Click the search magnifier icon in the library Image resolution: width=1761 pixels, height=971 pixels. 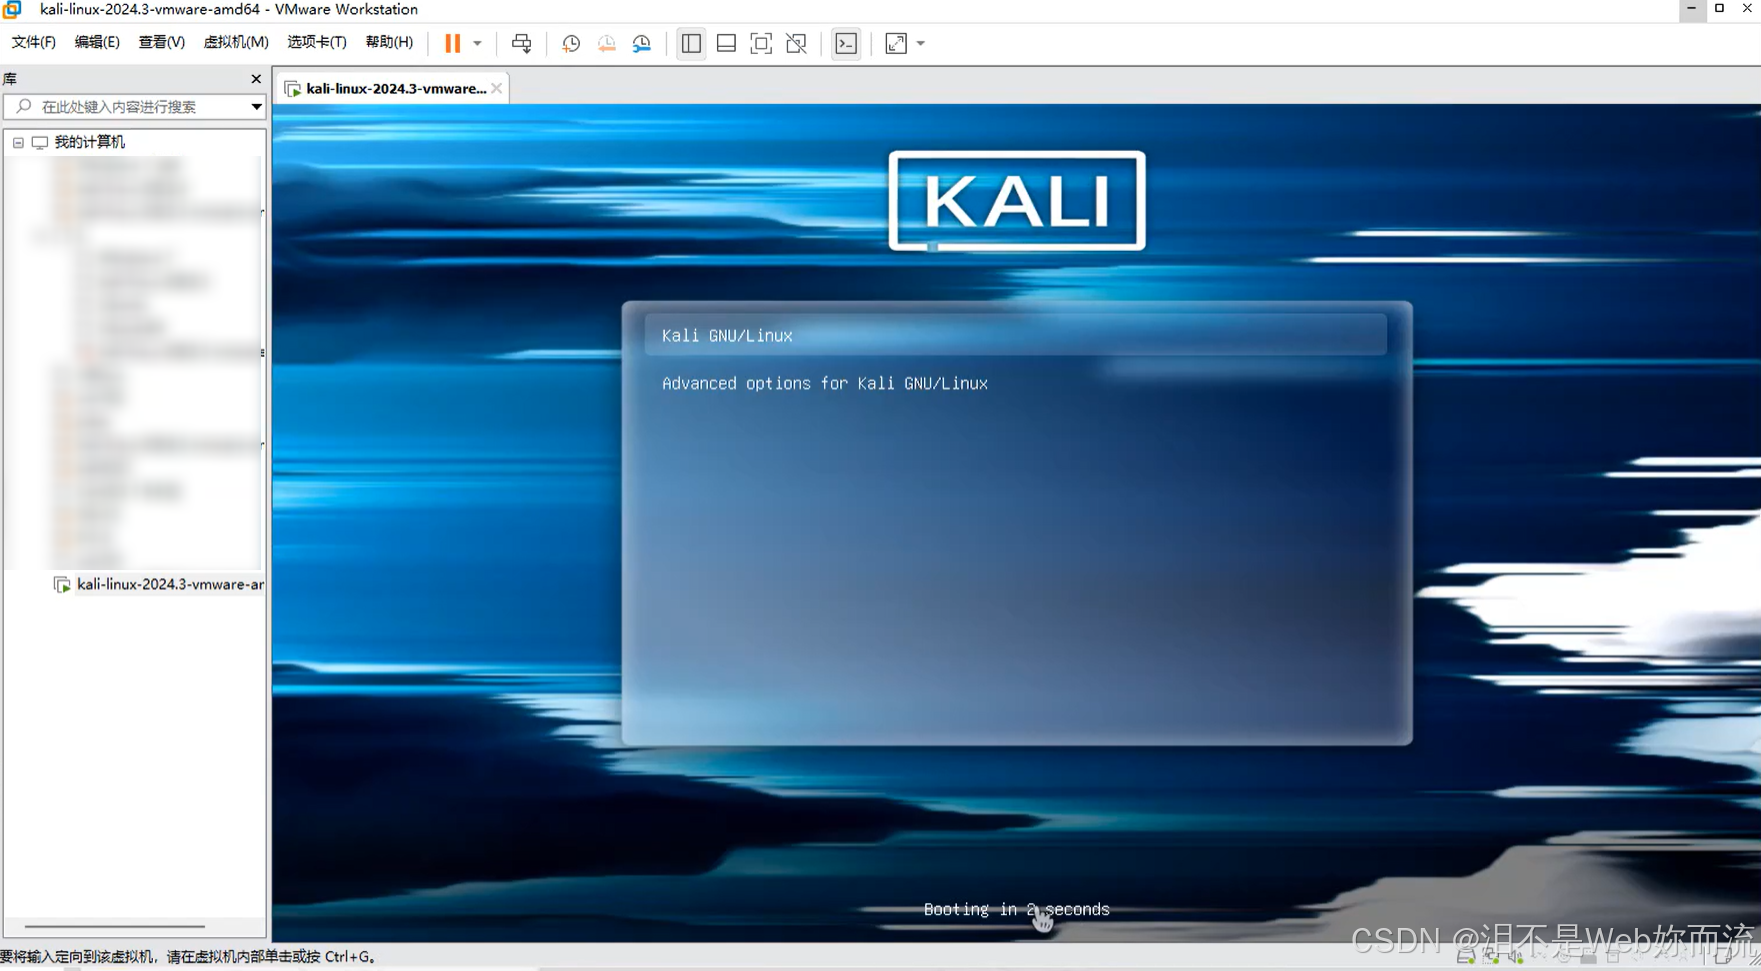click(24, 106)
